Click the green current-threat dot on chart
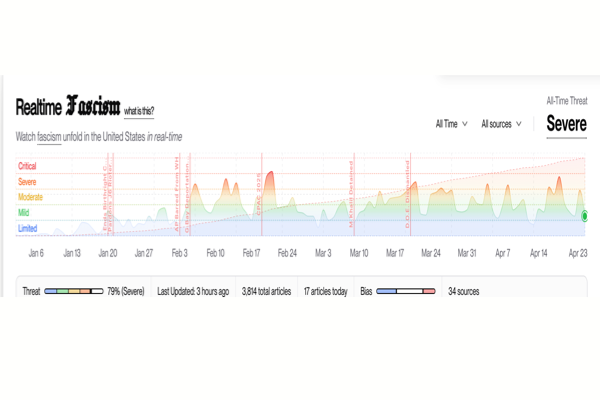The width and height of the screenshot is (600, 400). click(x=584, y=215)
